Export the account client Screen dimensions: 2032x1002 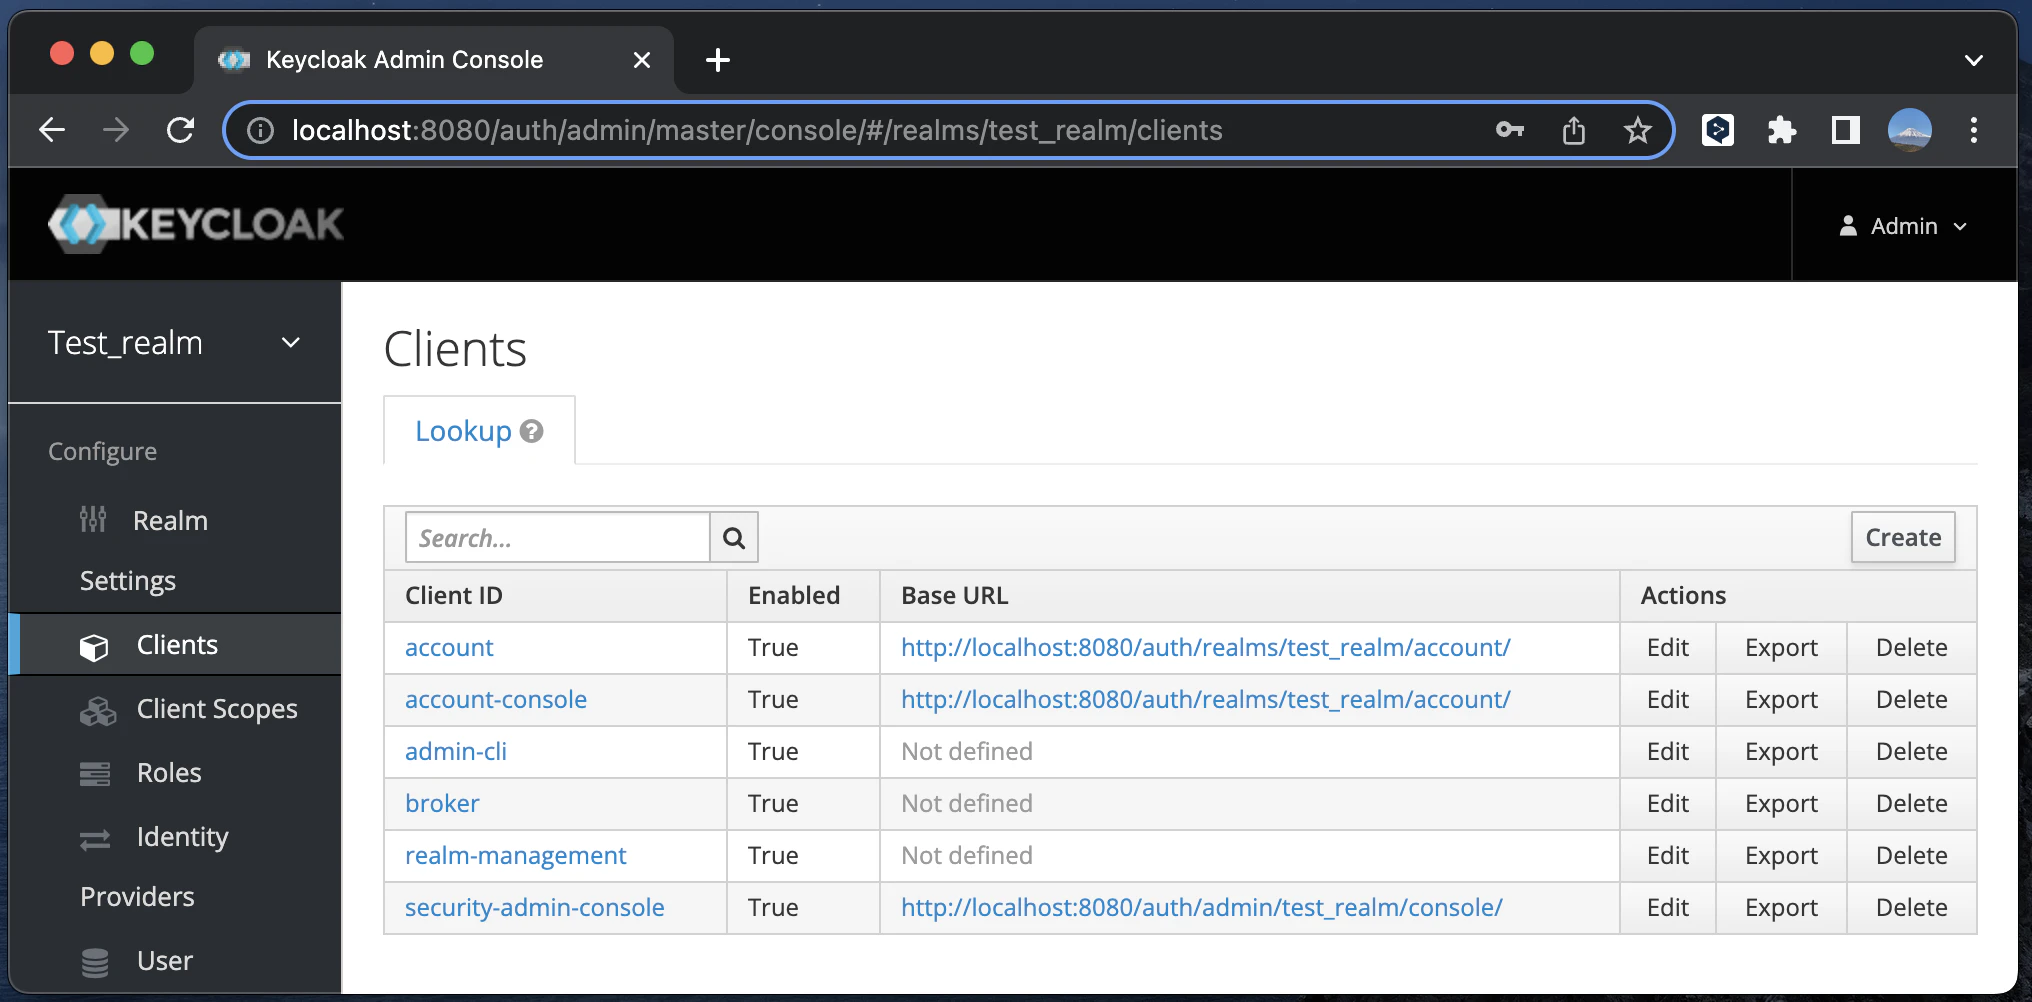pos(1781,648)
